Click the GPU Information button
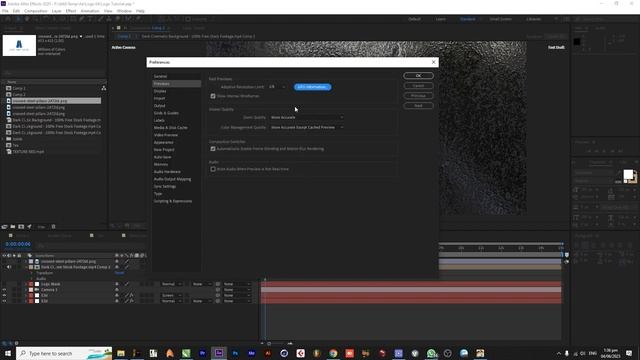 pos(313,87)
